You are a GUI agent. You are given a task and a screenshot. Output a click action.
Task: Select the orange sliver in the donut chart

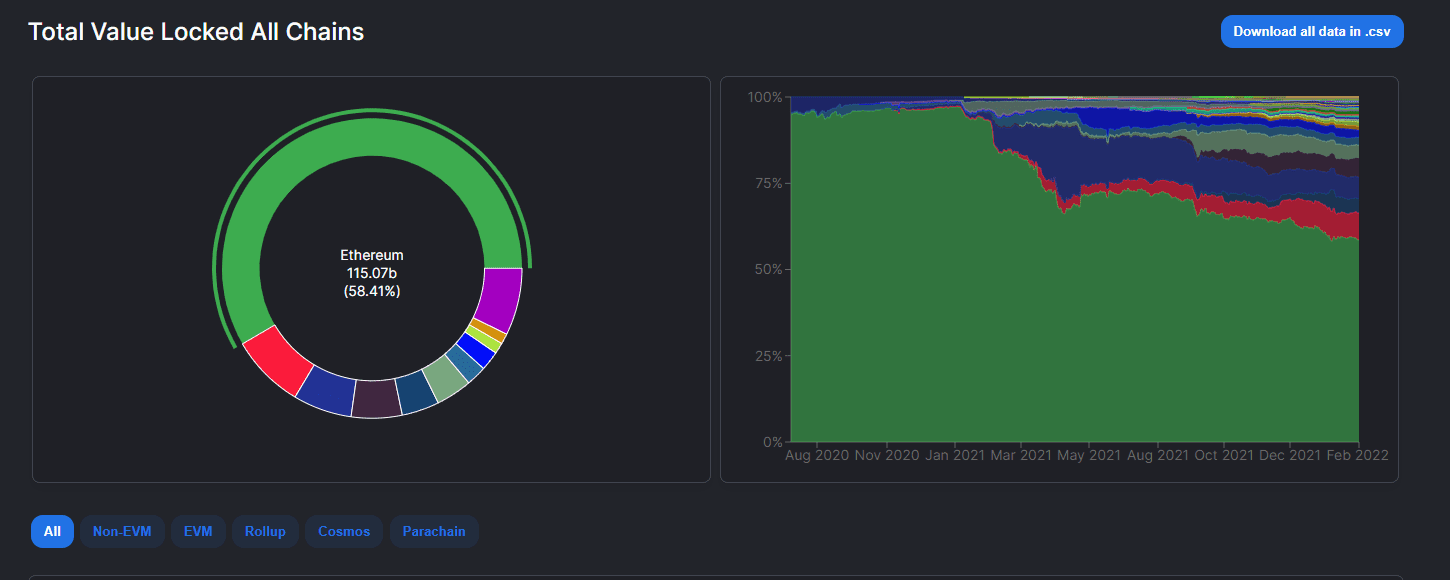pos(487,329)
